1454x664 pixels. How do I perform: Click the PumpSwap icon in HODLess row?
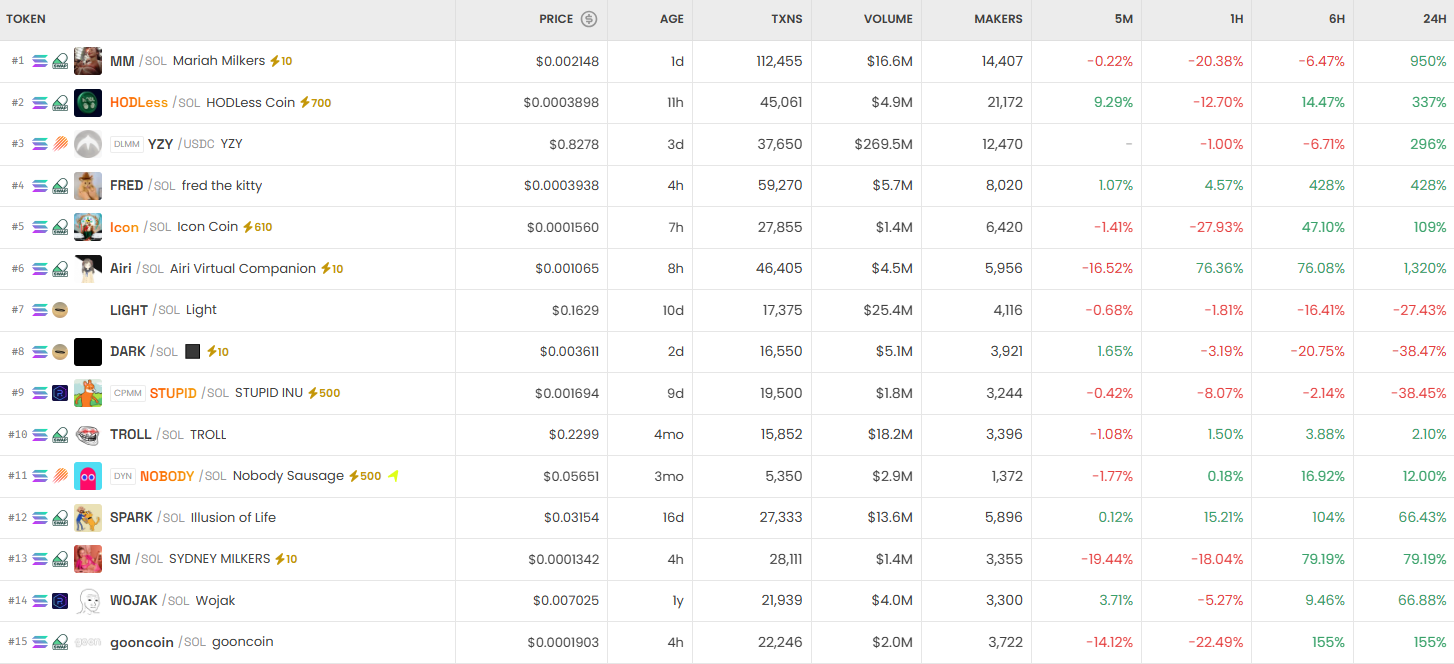[60, 103]
